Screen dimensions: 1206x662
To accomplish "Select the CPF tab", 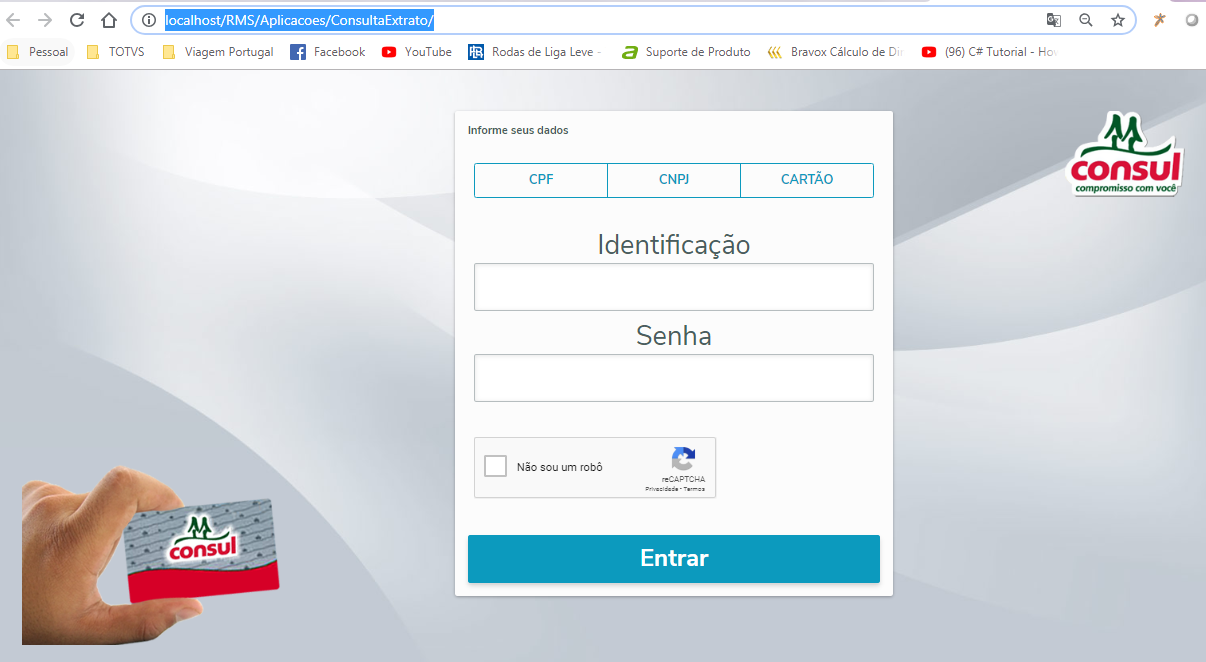I will click(x=541, y=180).
